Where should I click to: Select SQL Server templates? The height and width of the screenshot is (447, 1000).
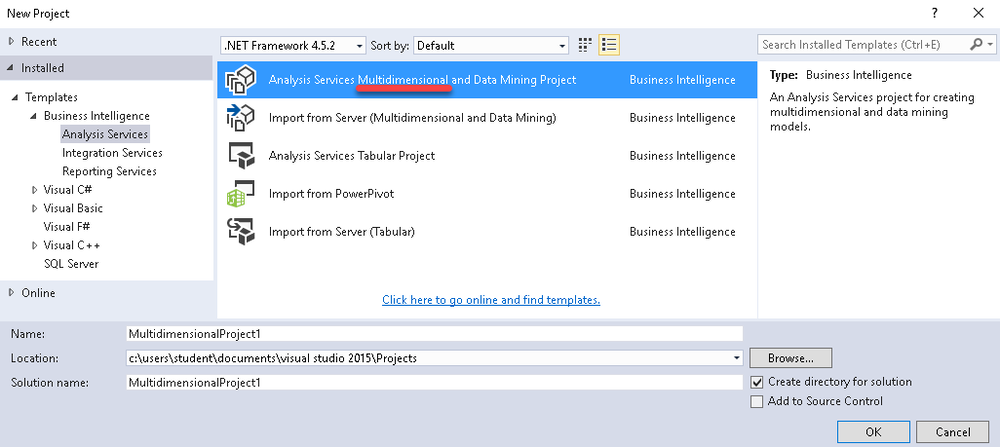tap(71, 264)
